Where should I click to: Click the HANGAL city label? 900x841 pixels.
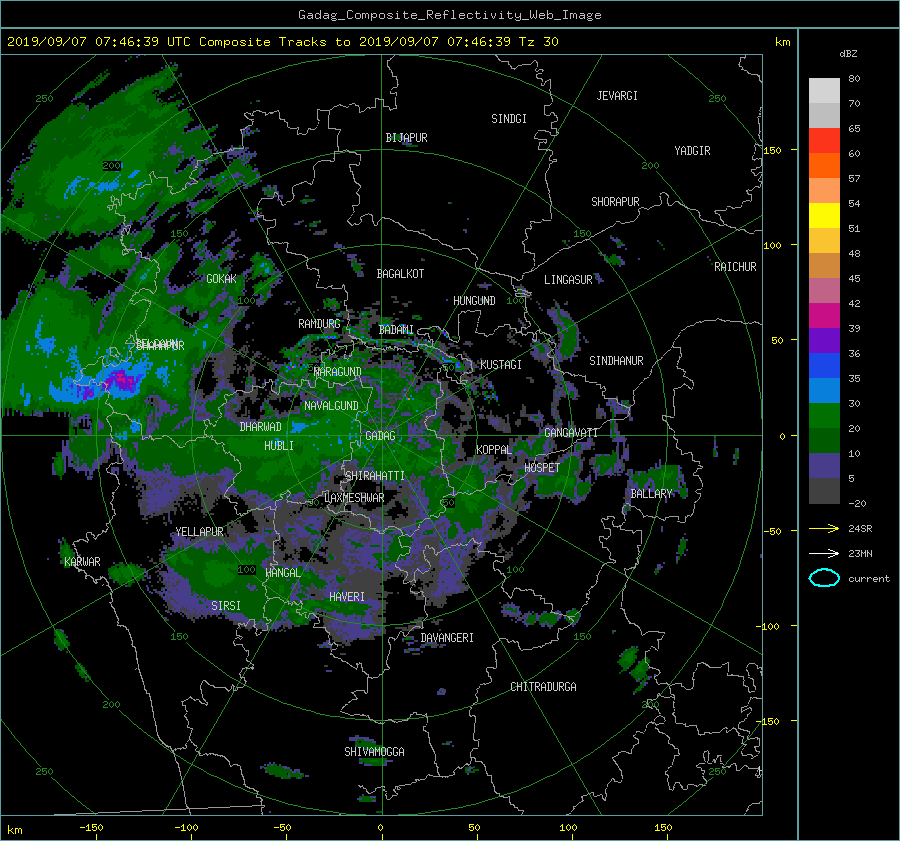click(x=283, y=573)
